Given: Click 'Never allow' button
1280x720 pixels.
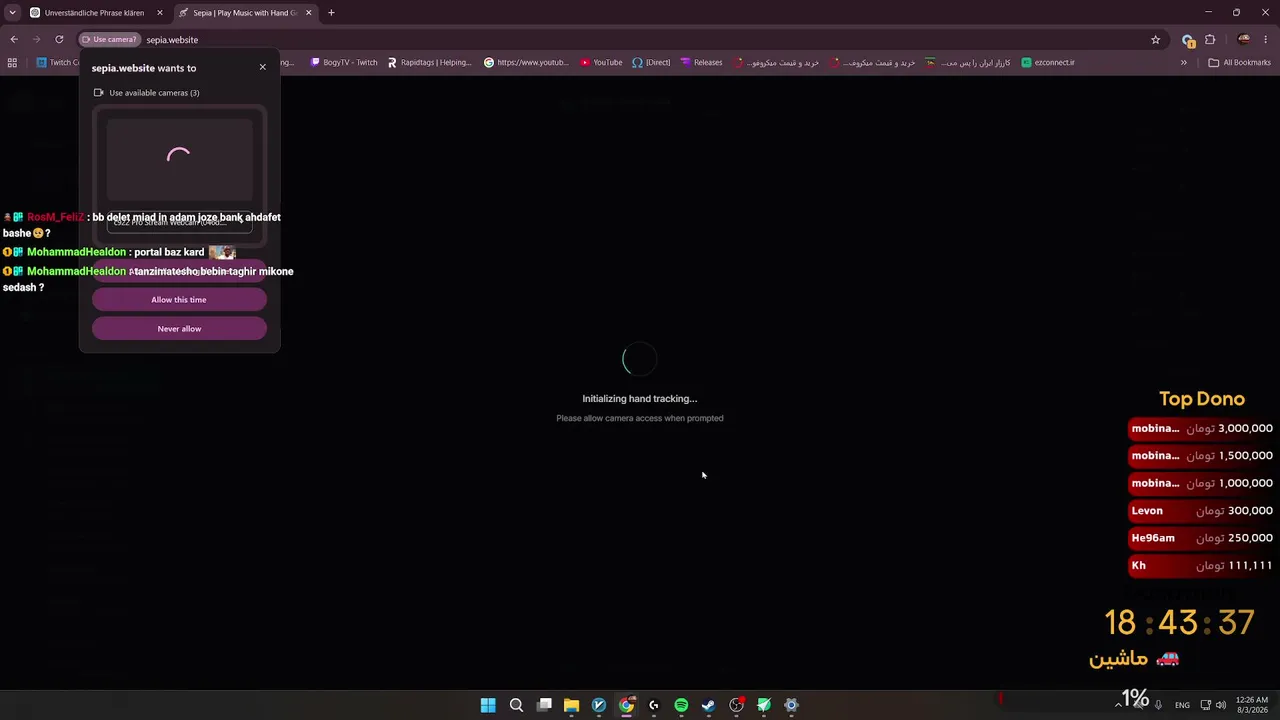Looking at the screenshot, I should point(179,329).
